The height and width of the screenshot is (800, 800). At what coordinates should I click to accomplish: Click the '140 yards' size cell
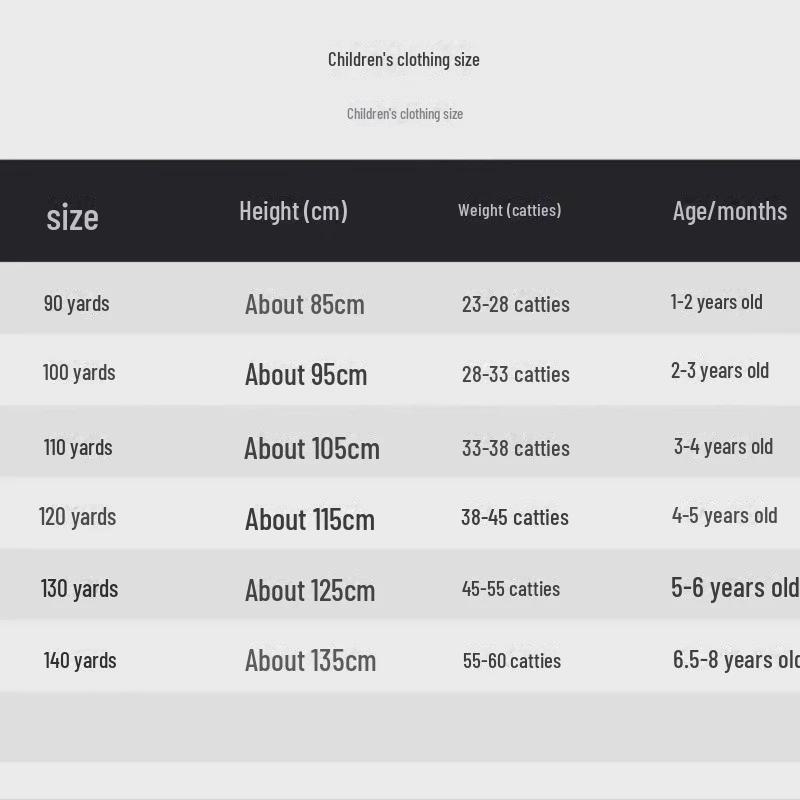[x=80, y=660]
